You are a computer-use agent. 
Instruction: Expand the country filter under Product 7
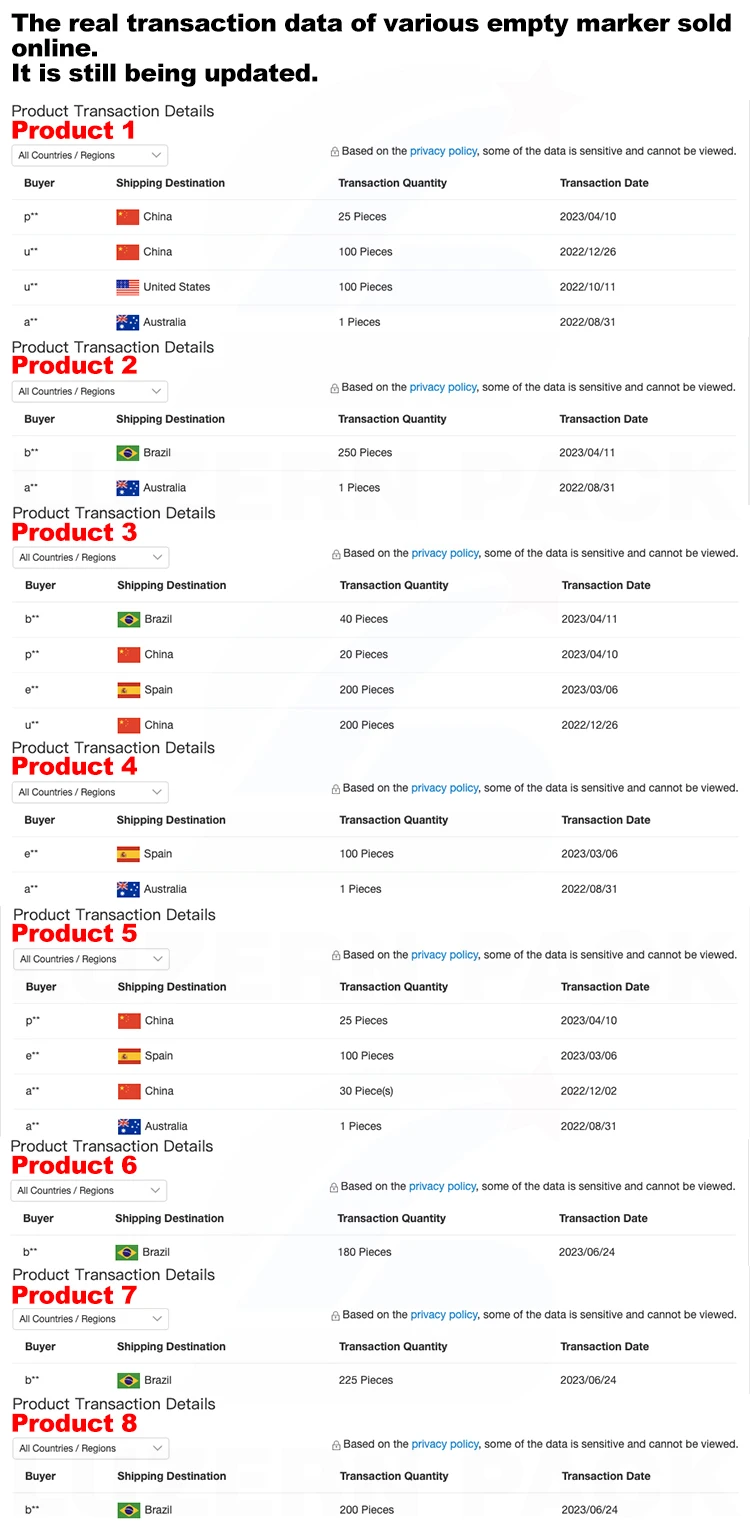tap(91, 1319)
